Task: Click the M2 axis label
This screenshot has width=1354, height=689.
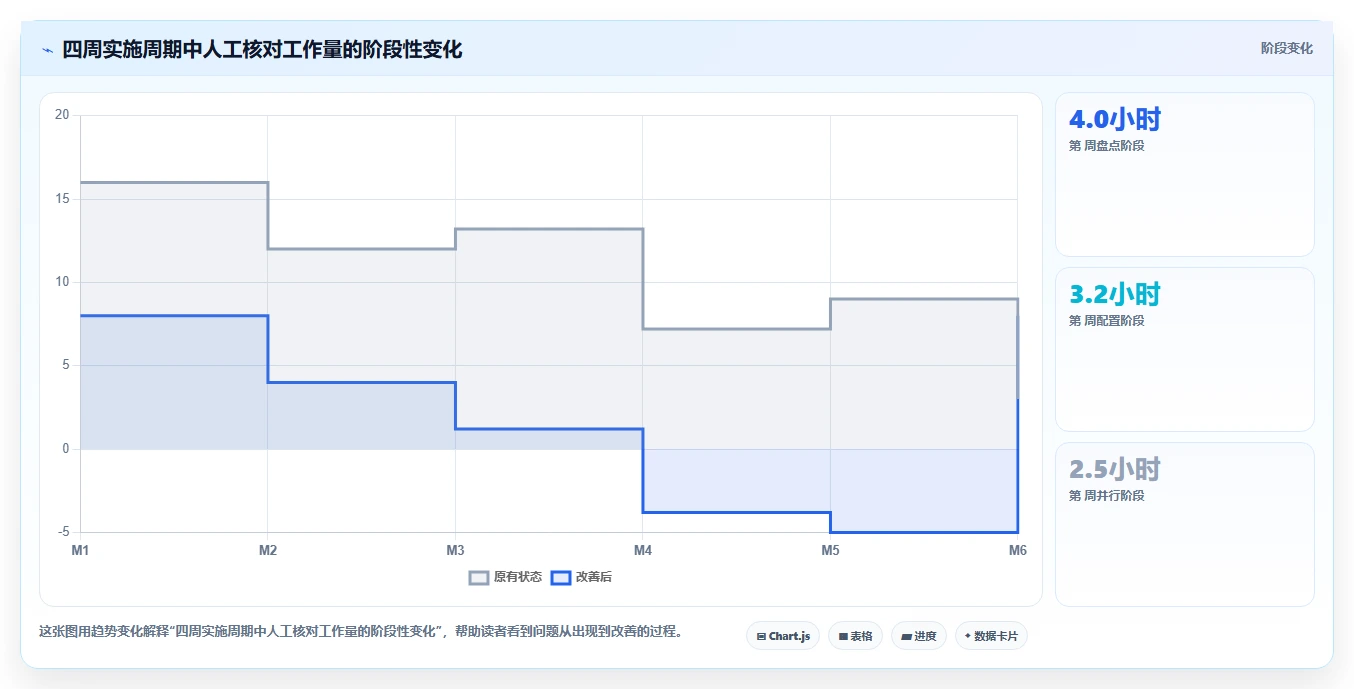Action: (x=268, y=550)
